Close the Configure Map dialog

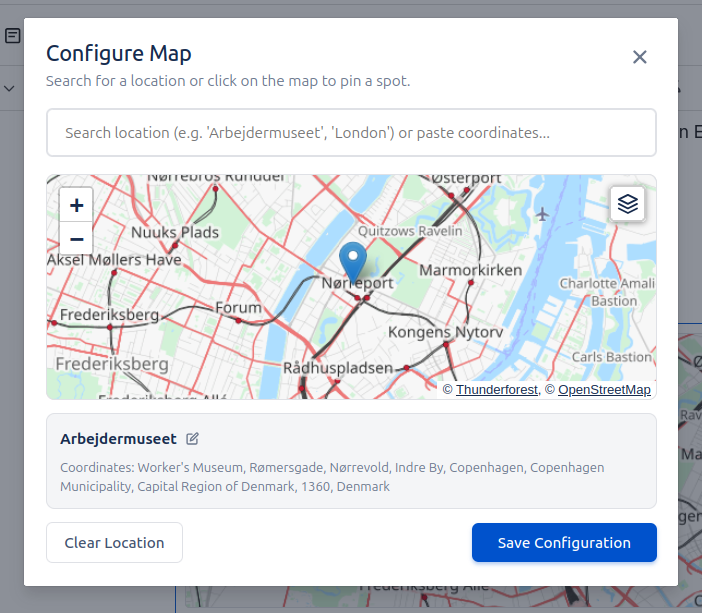pos(640,57)
